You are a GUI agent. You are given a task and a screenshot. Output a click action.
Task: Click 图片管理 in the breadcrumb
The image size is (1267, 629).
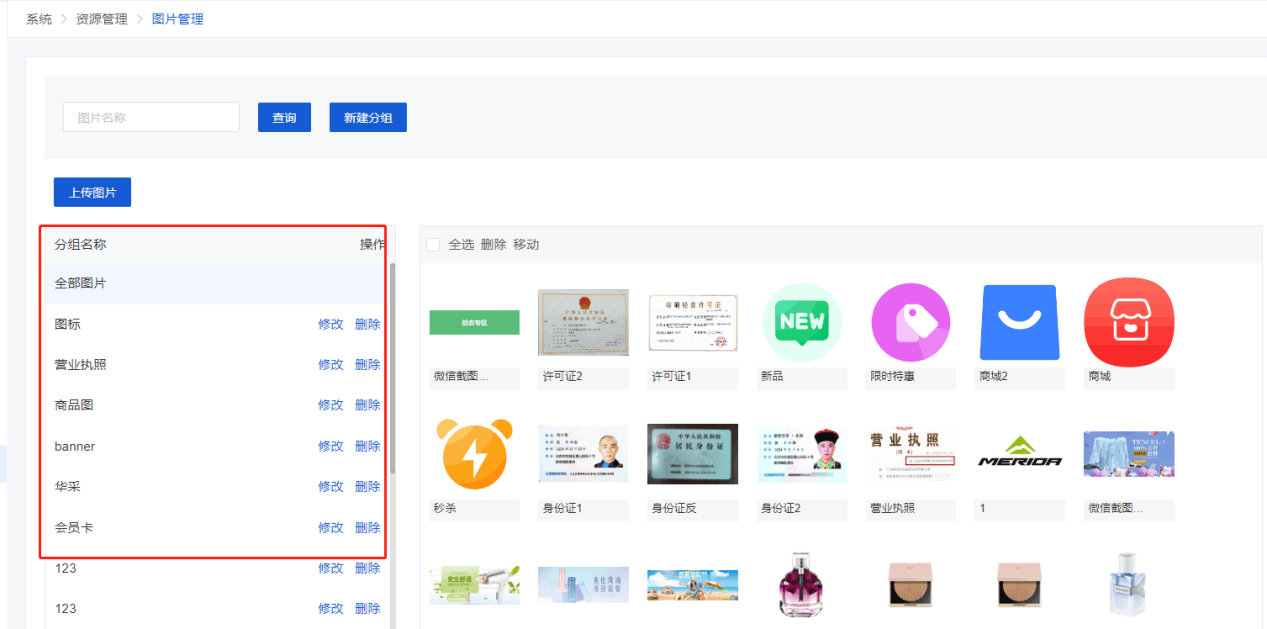click(178, 19)
